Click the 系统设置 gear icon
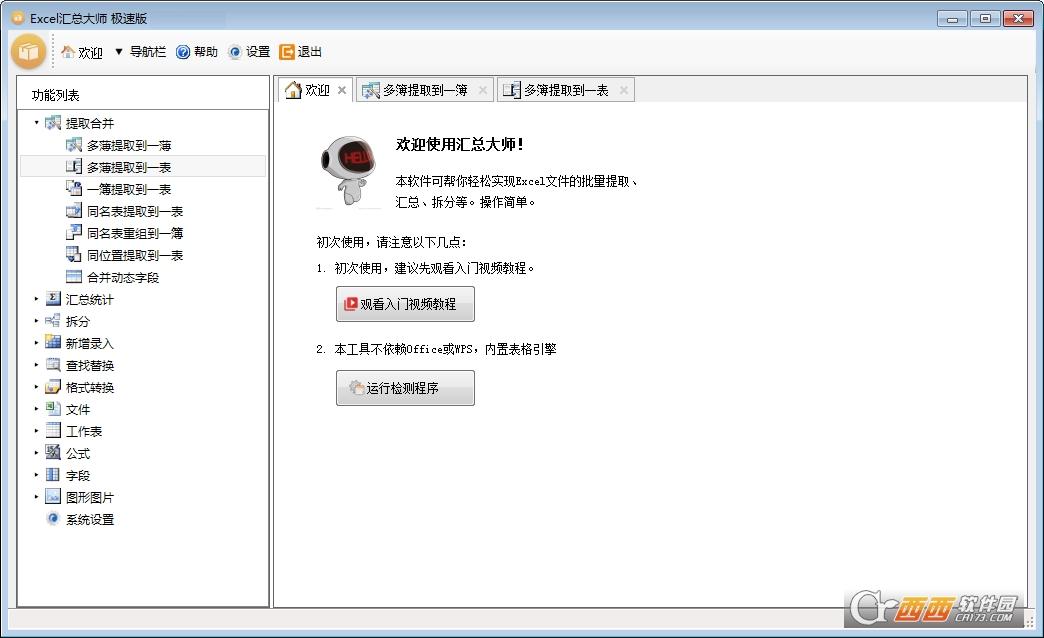This screenshot has width=1044, height=638. (x=53, y=518)
